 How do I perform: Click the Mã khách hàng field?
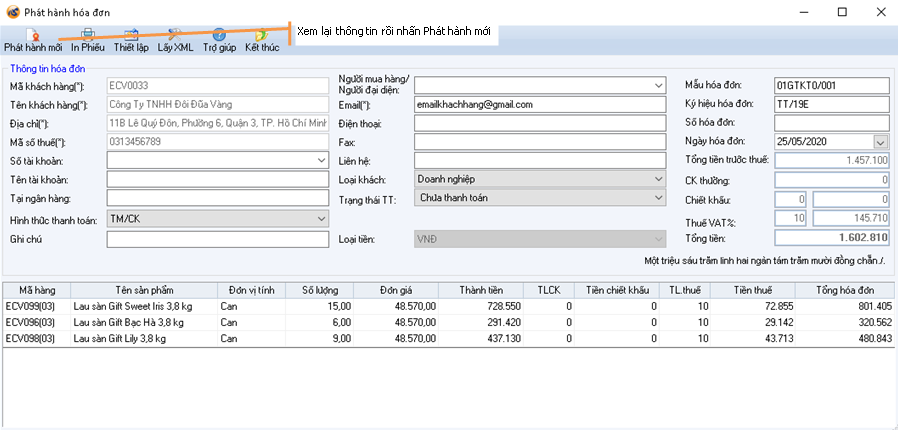coord(218,86)
